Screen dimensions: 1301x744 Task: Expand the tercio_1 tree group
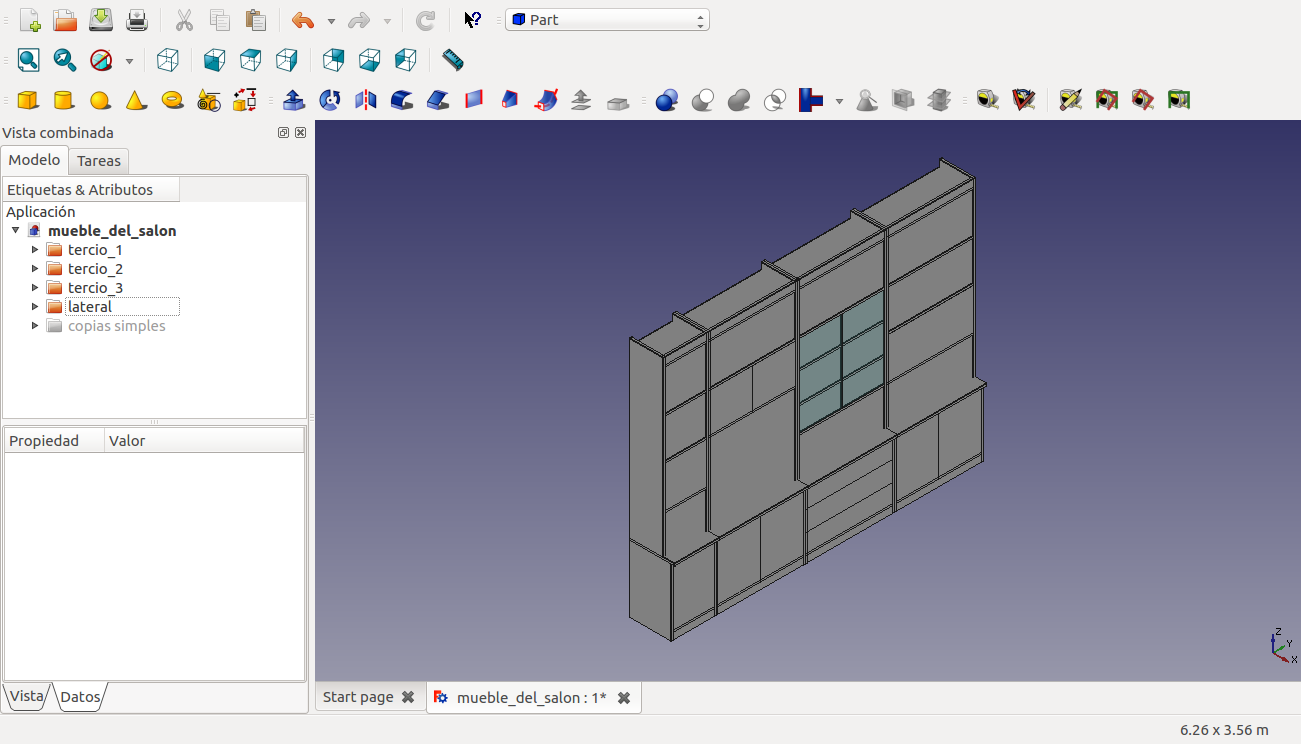[36, 250]
